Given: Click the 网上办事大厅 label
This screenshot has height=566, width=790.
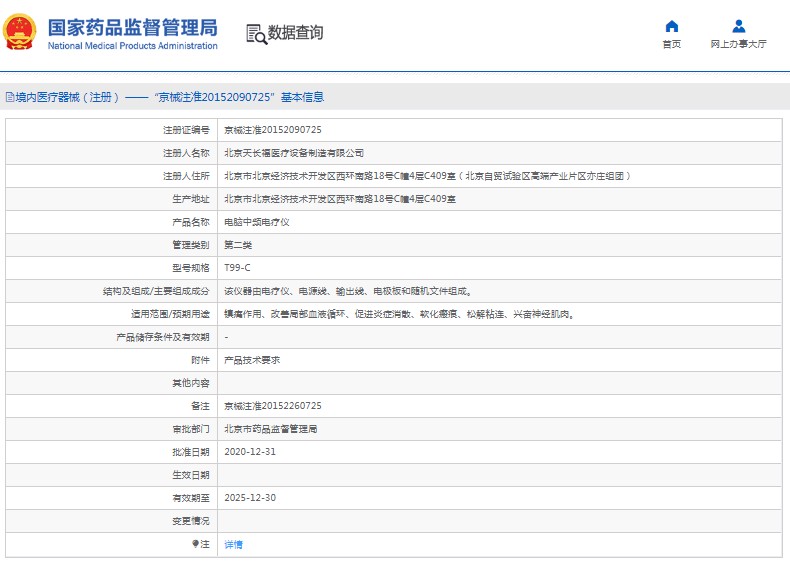Looking at the screenshot, I should click(739, 44).
